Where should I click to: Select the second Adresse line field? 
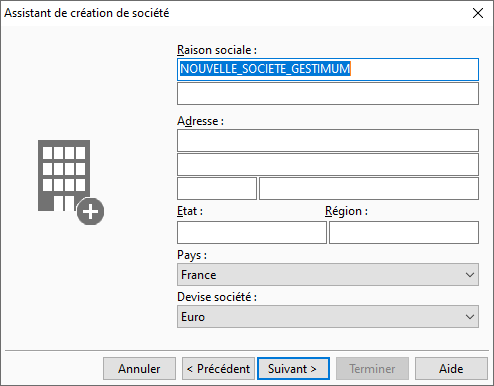[x=328, y=164]
